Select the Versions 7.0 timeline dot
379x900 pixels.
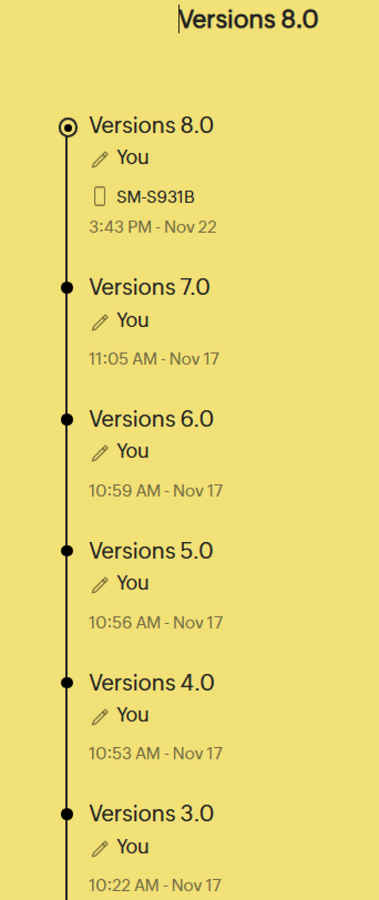[x=67, y=288]
